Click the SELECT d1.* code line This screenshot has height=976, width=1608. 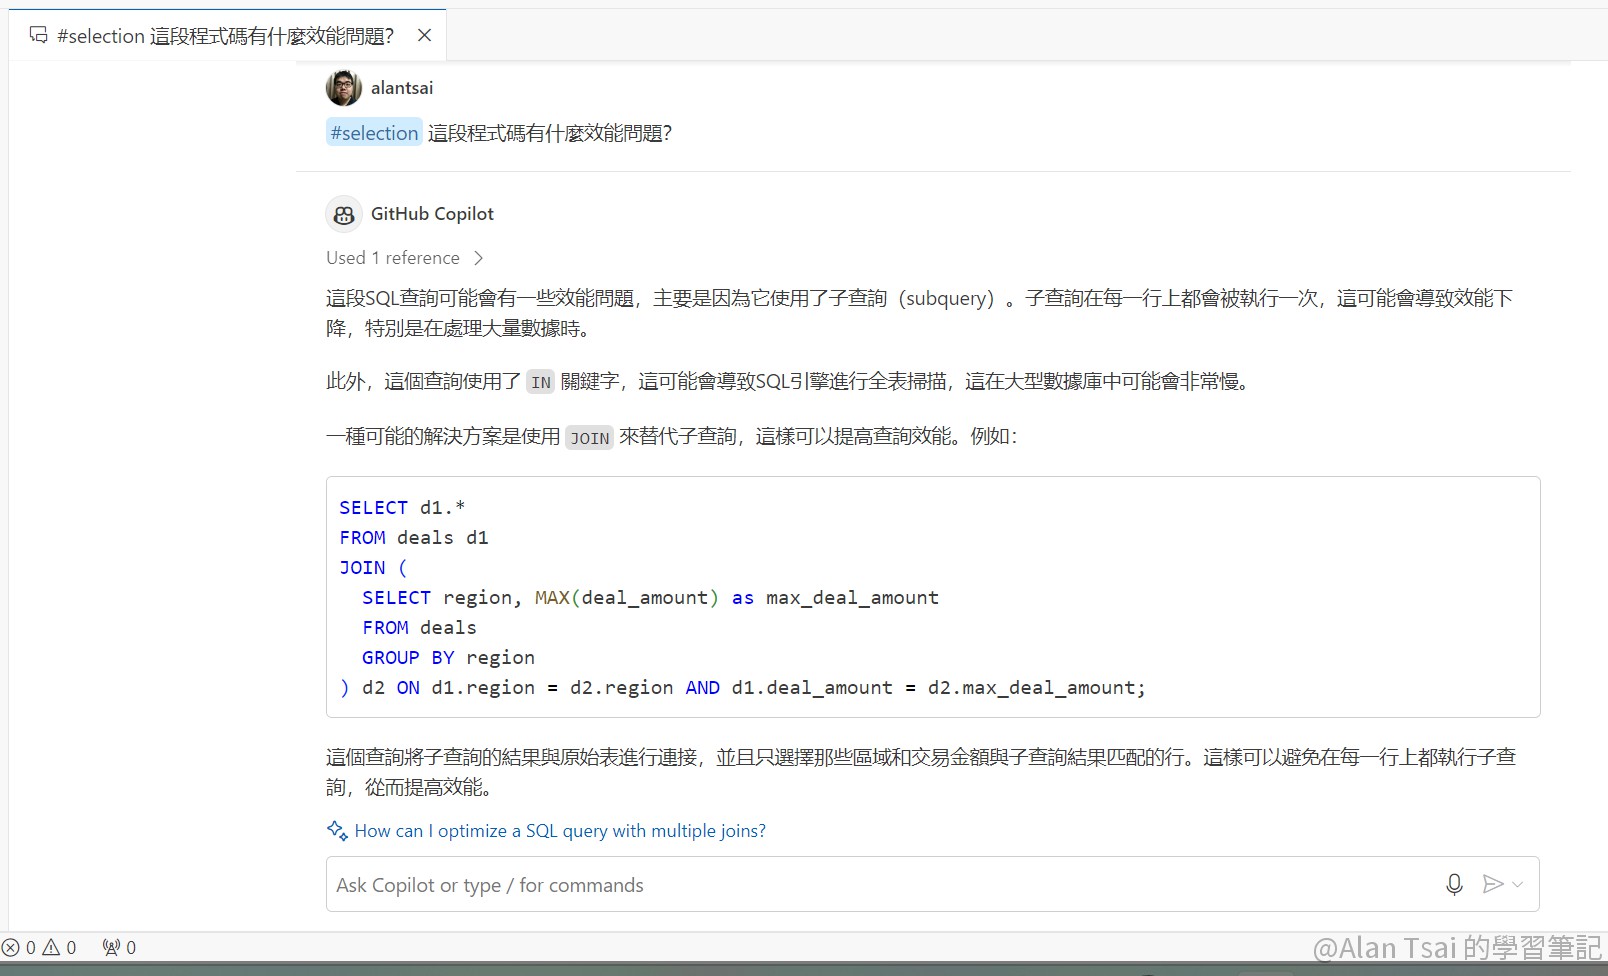(x=402, y=508)
